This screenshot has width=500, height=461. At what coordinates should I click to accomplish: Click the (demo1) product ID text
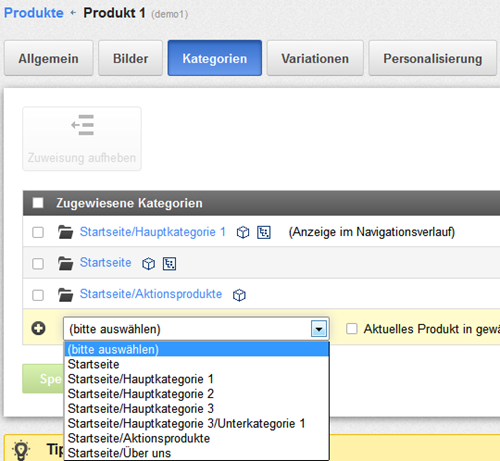pos(170,14)
